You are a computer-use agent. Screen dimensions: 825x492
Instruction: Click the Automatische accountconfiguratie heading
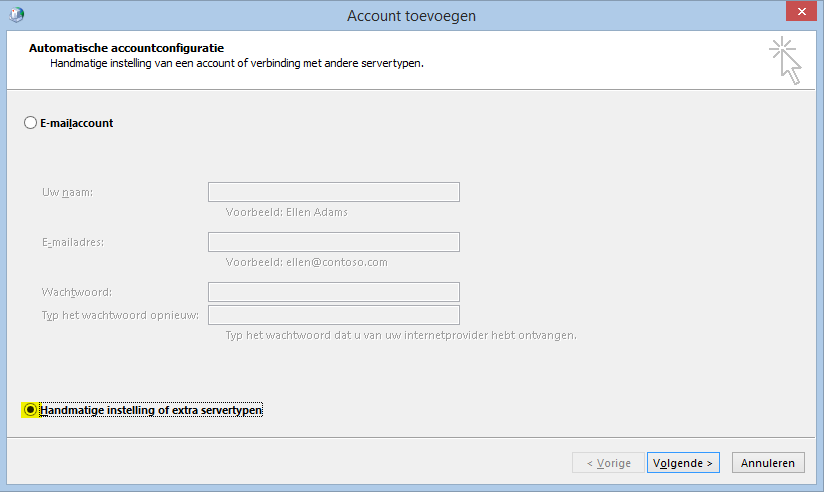point(126,47)
